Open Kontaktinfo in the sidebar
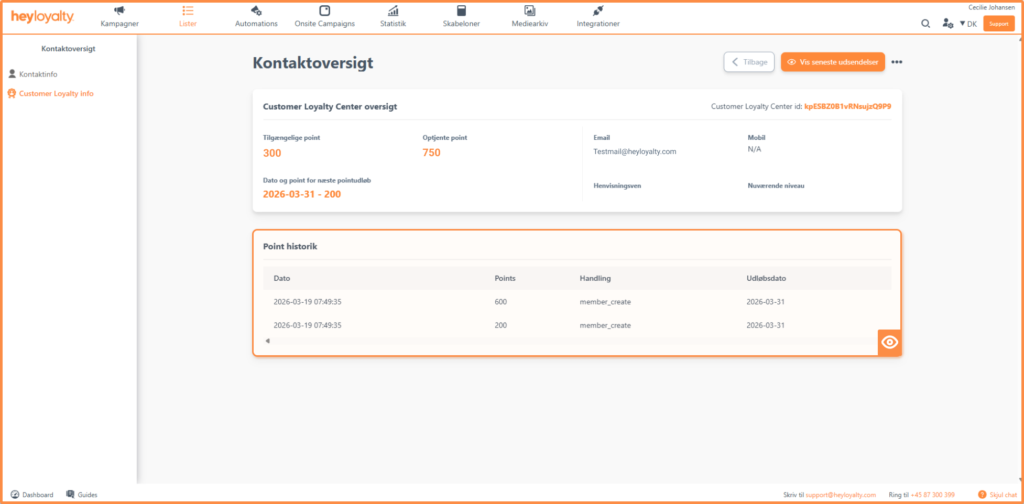Image resolution: width=1024 pixels, height=504 pixels. pos(38,74)
